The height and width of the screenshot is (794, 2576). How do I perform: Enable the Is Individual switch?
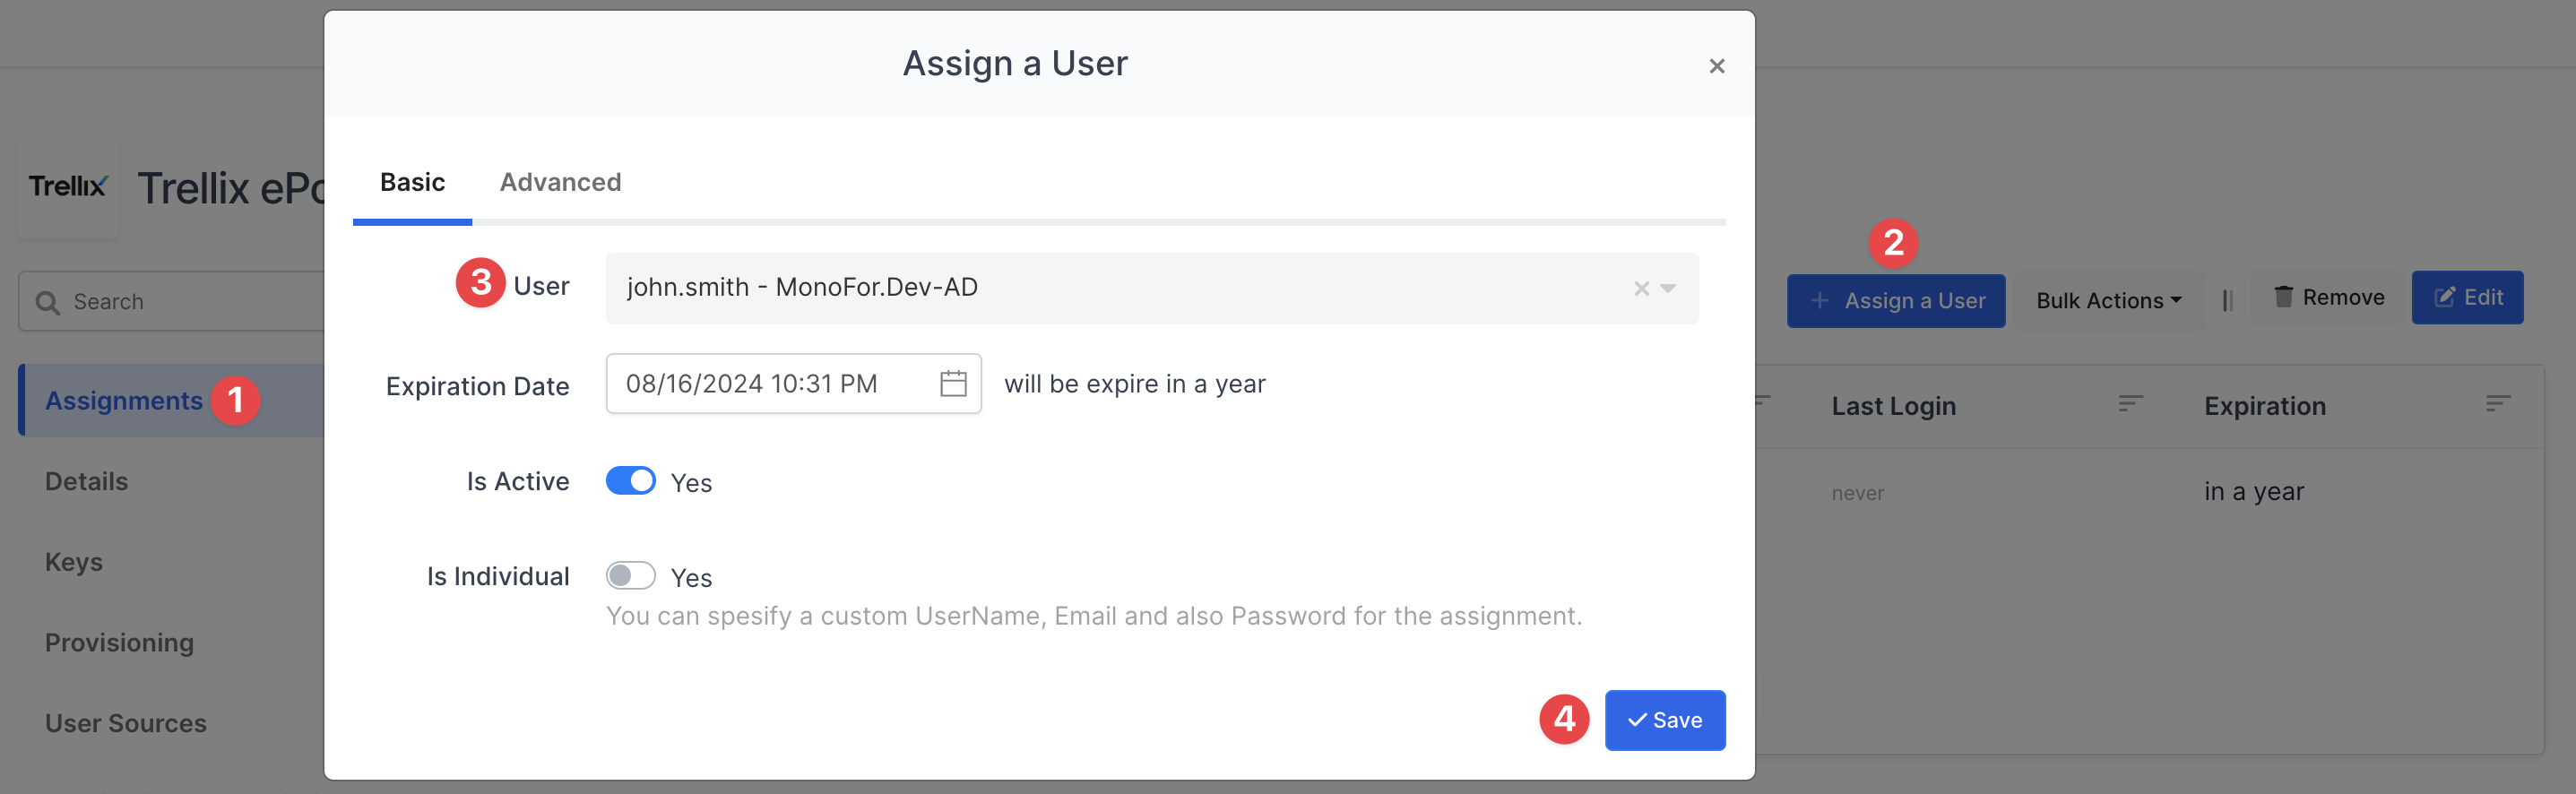[x=631, y=576]
